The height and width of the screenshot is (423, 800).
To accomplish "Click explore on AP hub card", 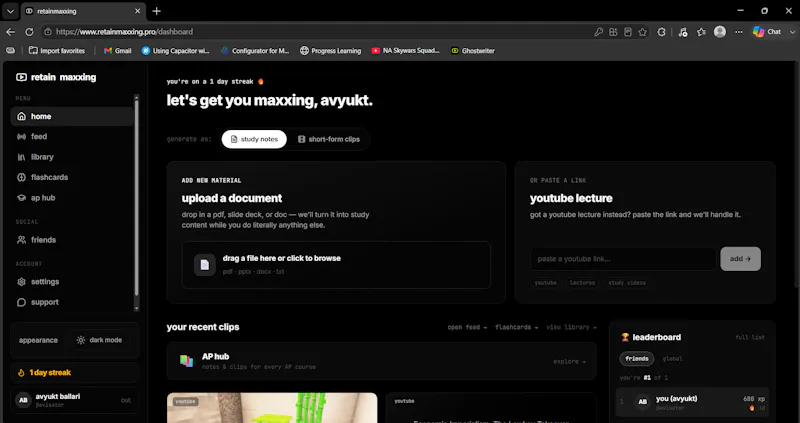I will (x=569, y=362).
